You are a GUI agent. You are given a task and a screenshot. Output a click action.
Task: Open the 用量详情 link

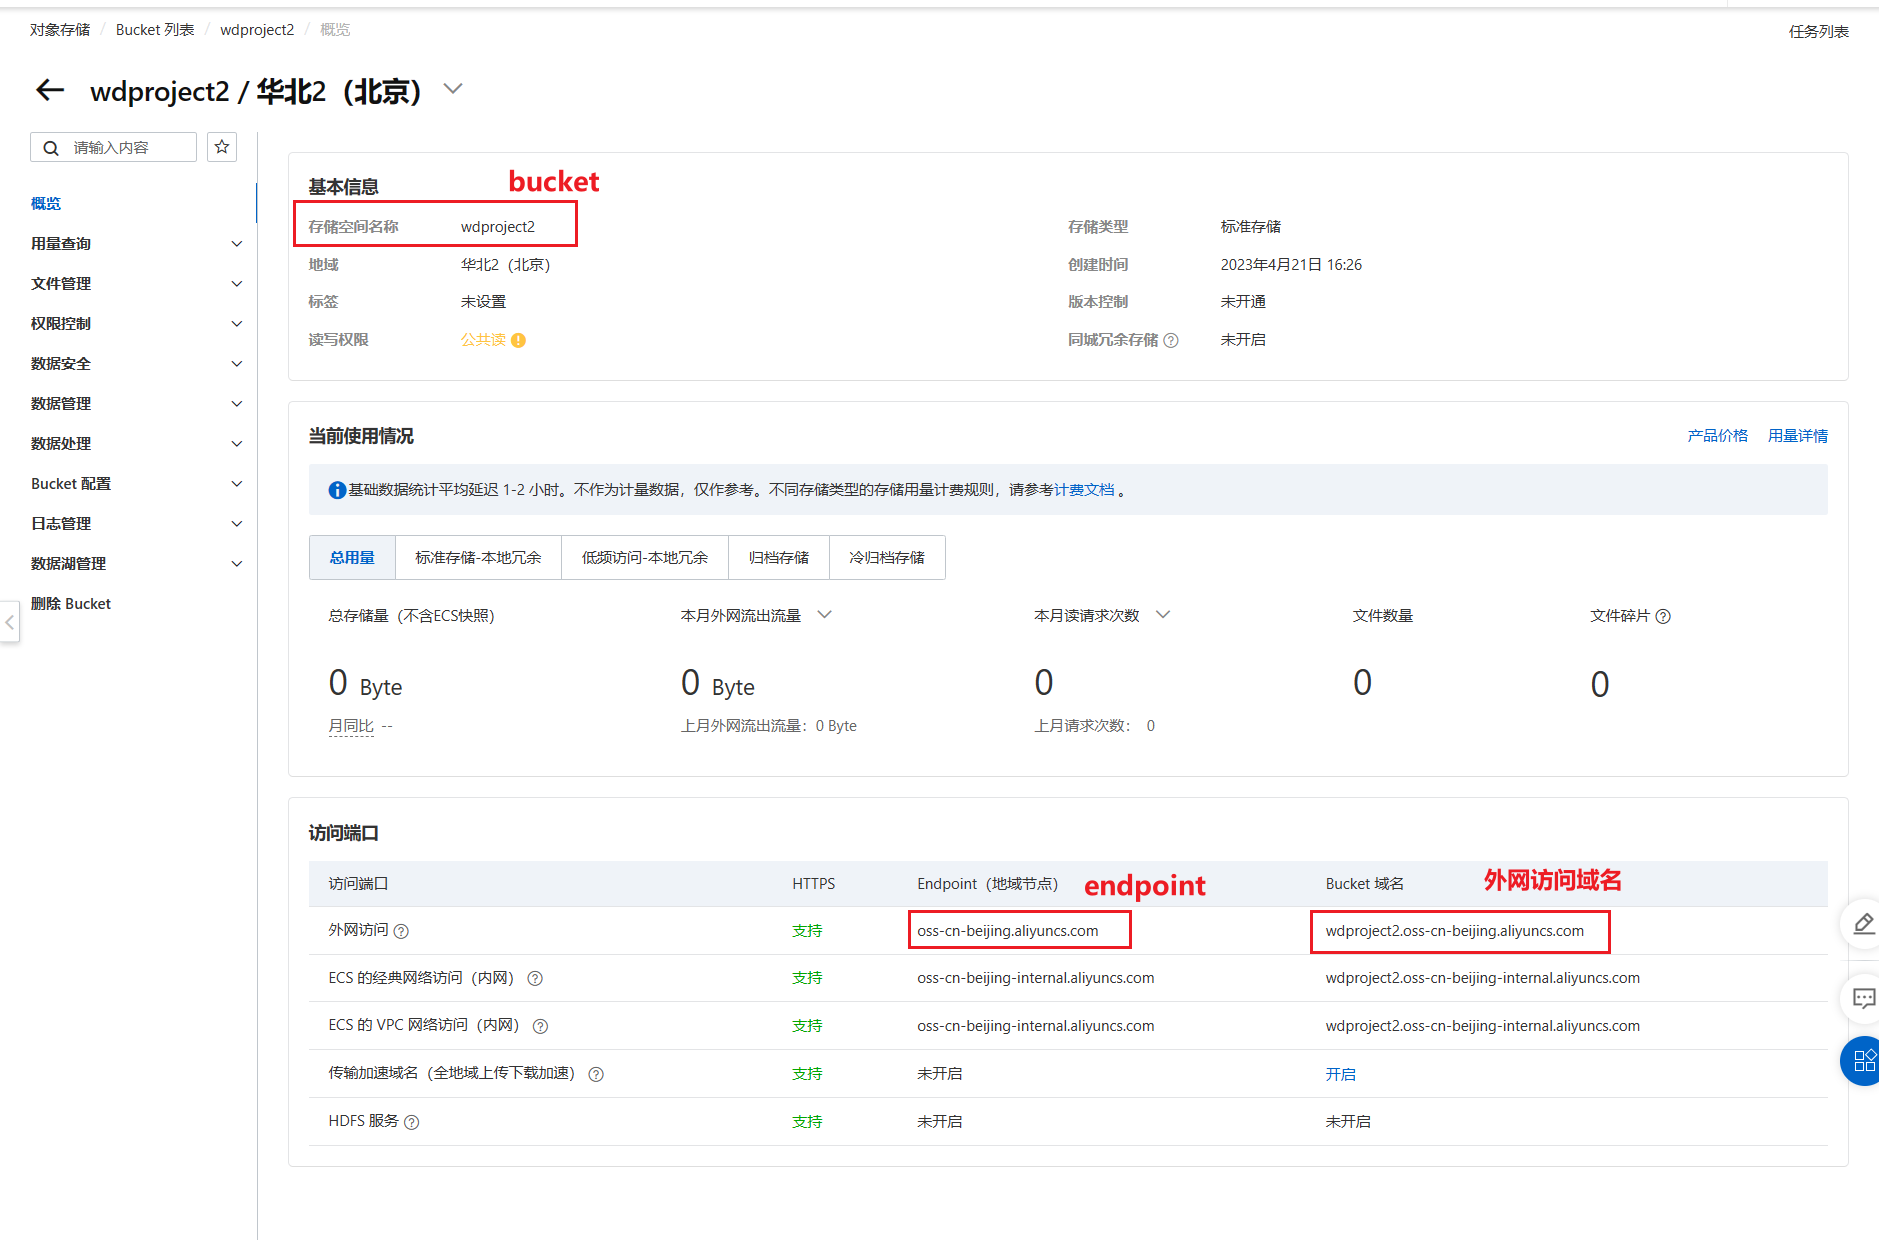click(1798, 436)
